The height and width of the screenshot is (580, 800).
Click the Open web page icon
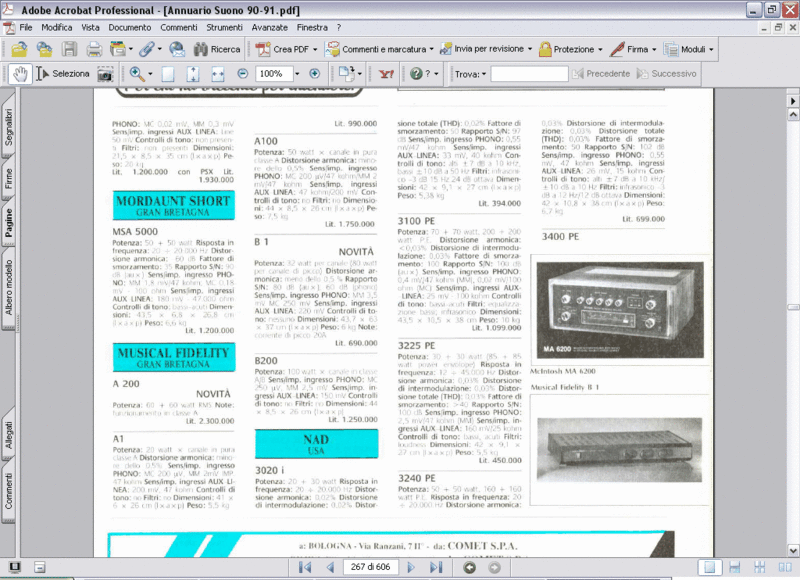44,49
